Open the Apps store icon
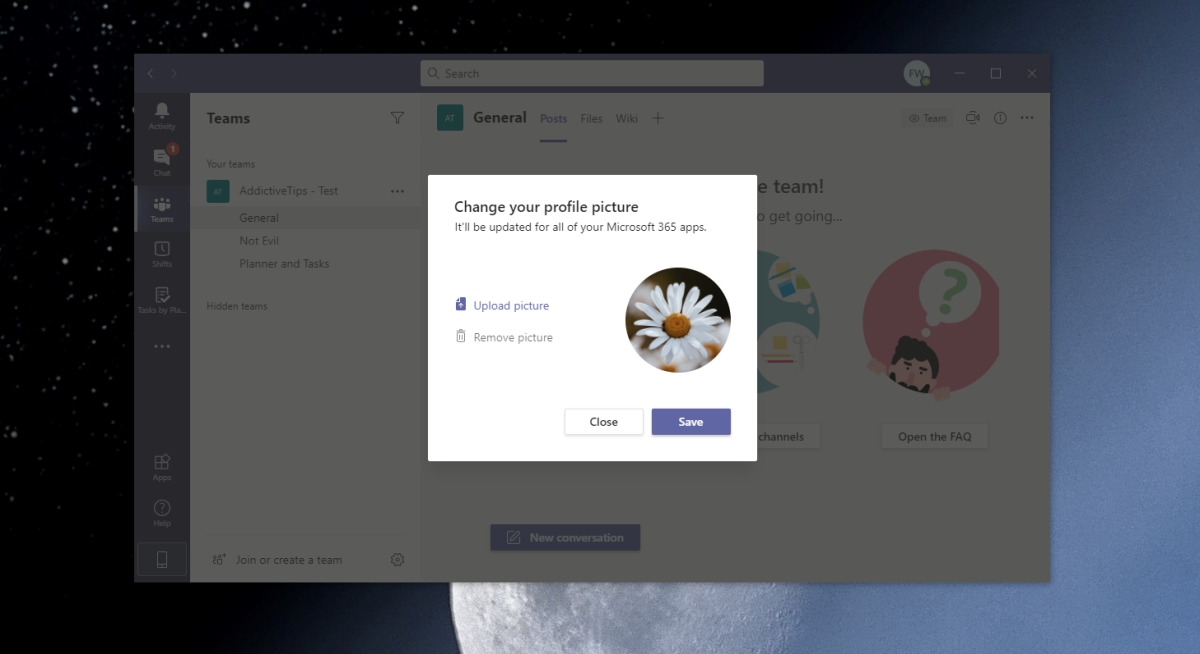This screenshot has height=654, width=1200. 162,467
